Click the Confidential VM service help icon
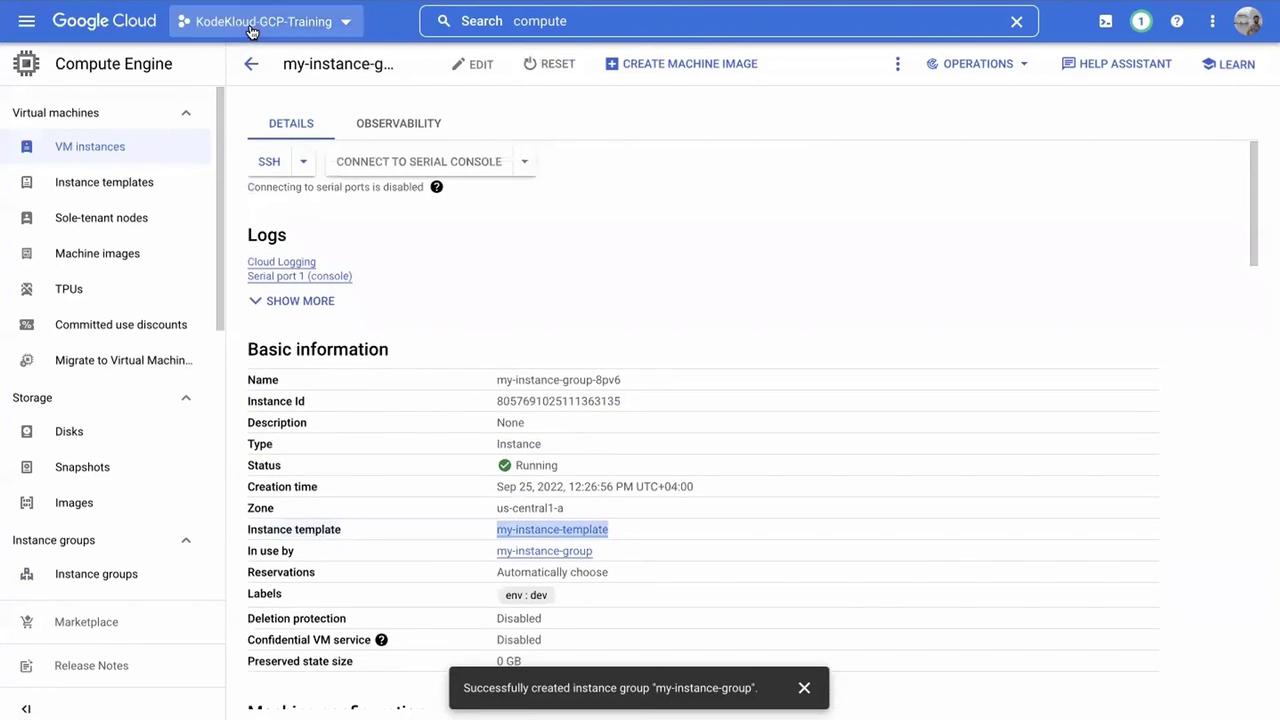Image resolution: width=1280 pixels, height=720 pixels. pyautogui.click(x=382, y=640)
